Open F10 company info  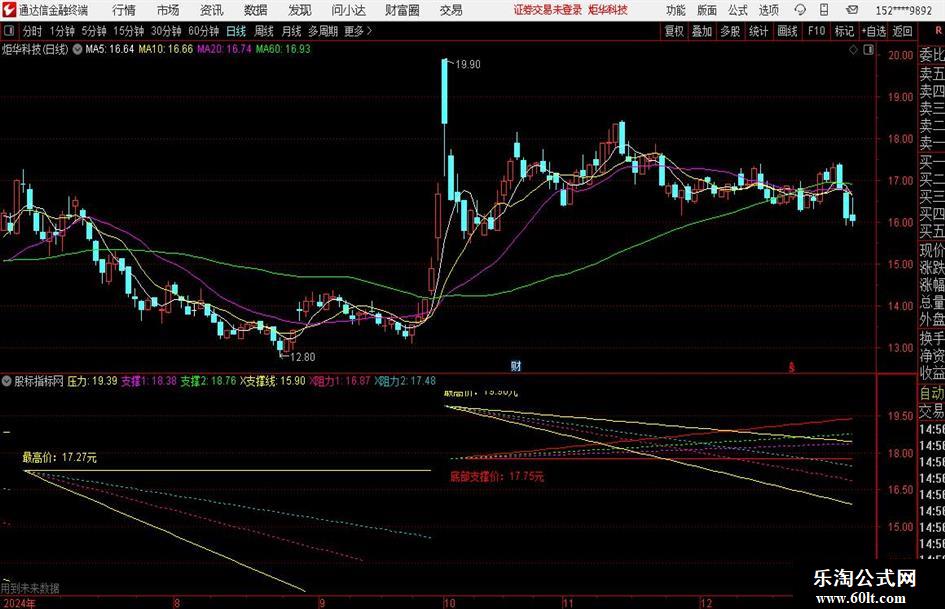[816, 31]
